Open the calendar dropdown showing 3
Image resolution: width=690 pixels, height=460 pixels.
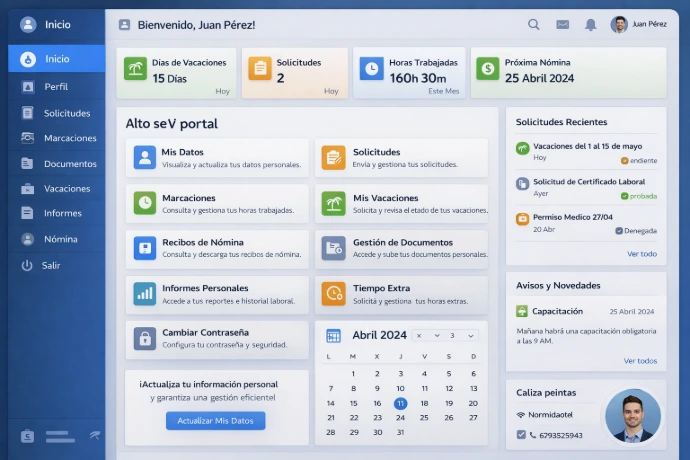[460, 336]
